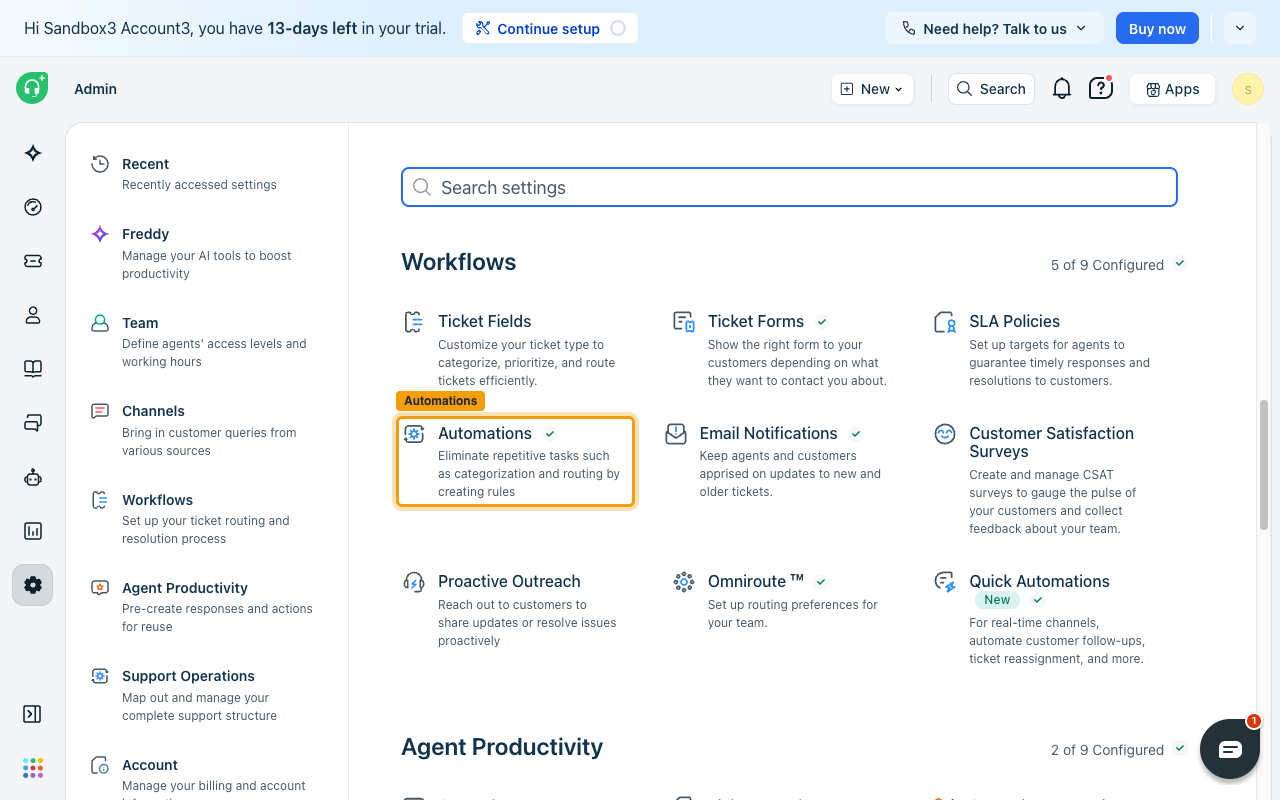Open the user profile avatar

pos(1248,89)
